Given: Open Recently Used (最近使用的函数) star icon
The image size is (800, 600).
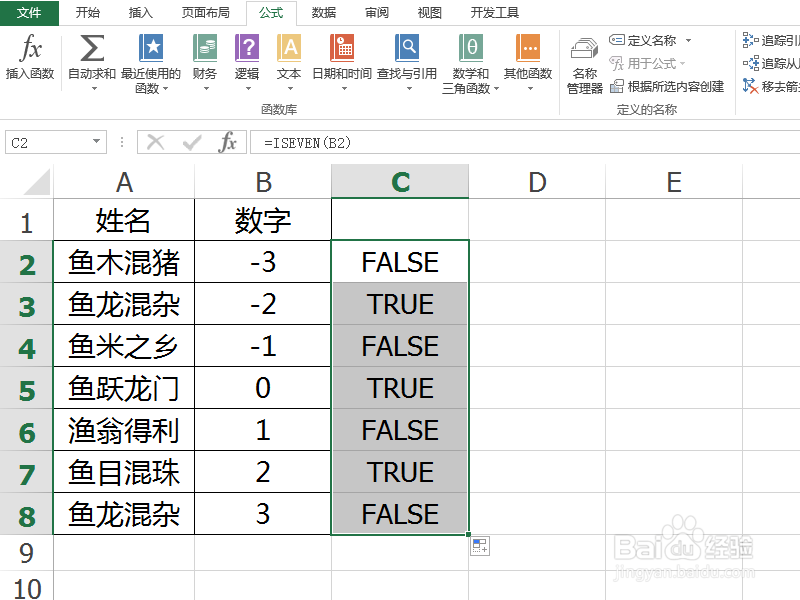Looking at the screenshot, I should [152, 48].
